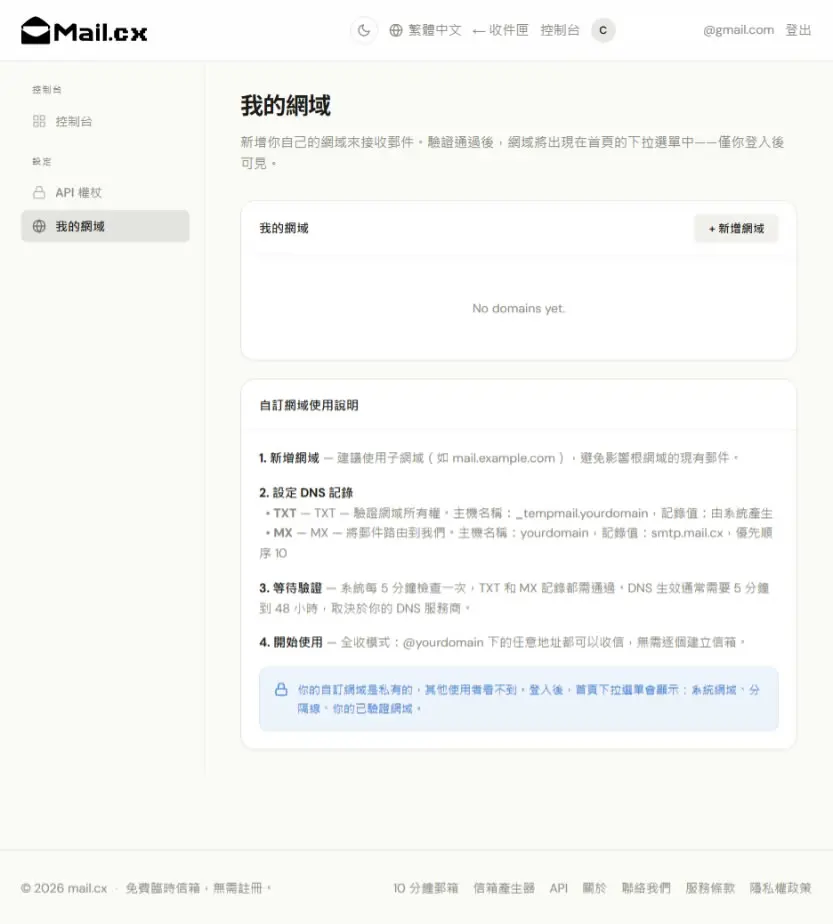This screenshot has height=924, width=833.
Task: Open 關於 footer link
Action: click(x=594, y=888)
